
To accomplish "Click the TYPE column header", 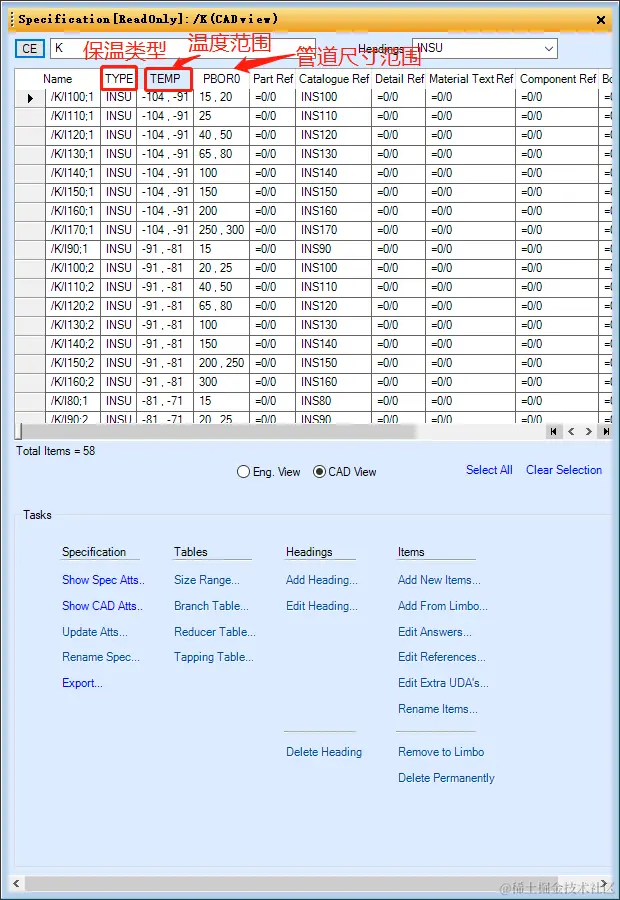I will pos(119,79).
